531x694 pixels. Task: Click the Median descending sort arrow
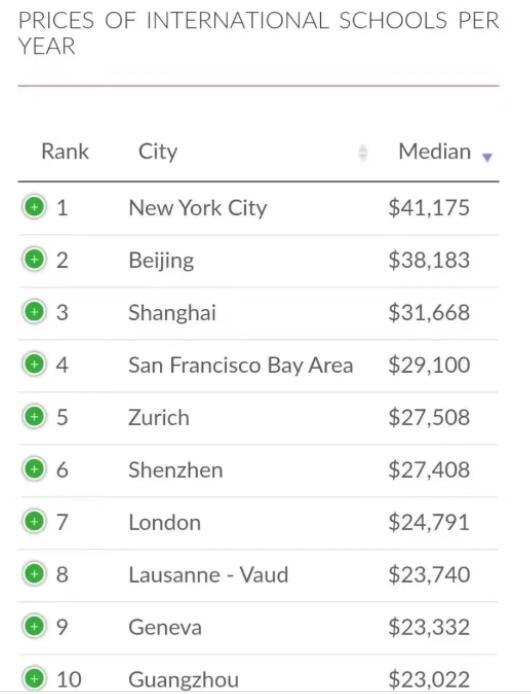pyautogui.click(x=487, y=157)
